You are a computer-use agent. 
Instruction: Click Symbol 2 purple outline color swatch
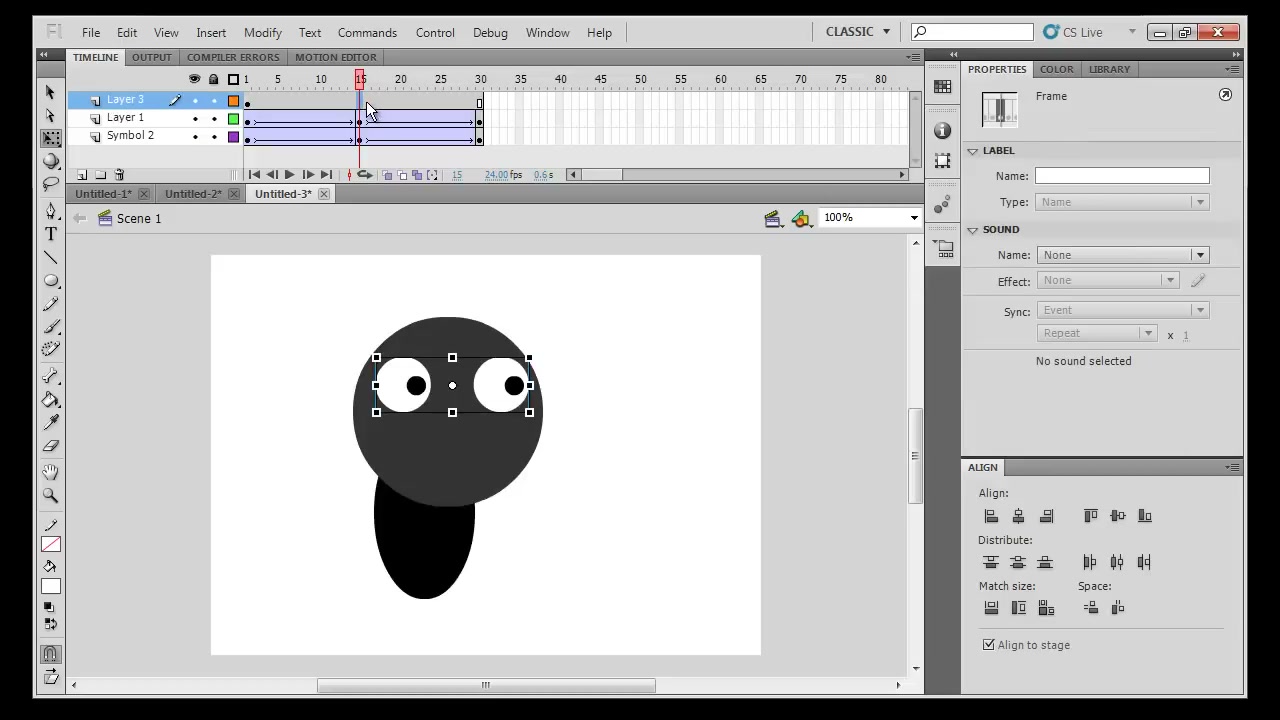pos(234,137)
